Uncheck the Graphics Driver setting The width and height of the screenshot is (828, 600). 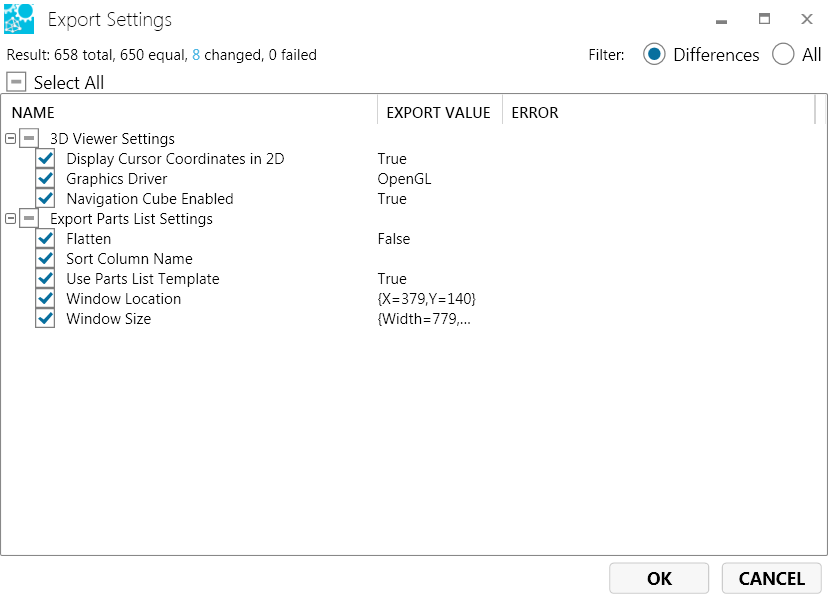point(45,179)
